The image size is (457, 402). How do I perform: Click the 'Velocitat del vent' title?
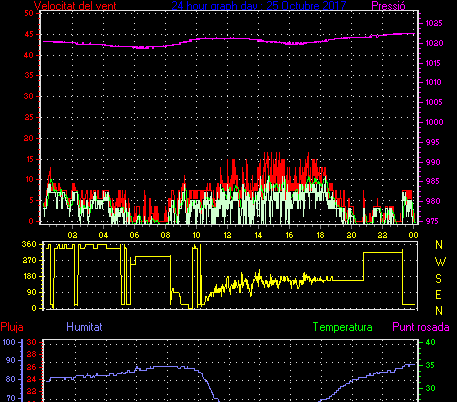pos(75,6)
